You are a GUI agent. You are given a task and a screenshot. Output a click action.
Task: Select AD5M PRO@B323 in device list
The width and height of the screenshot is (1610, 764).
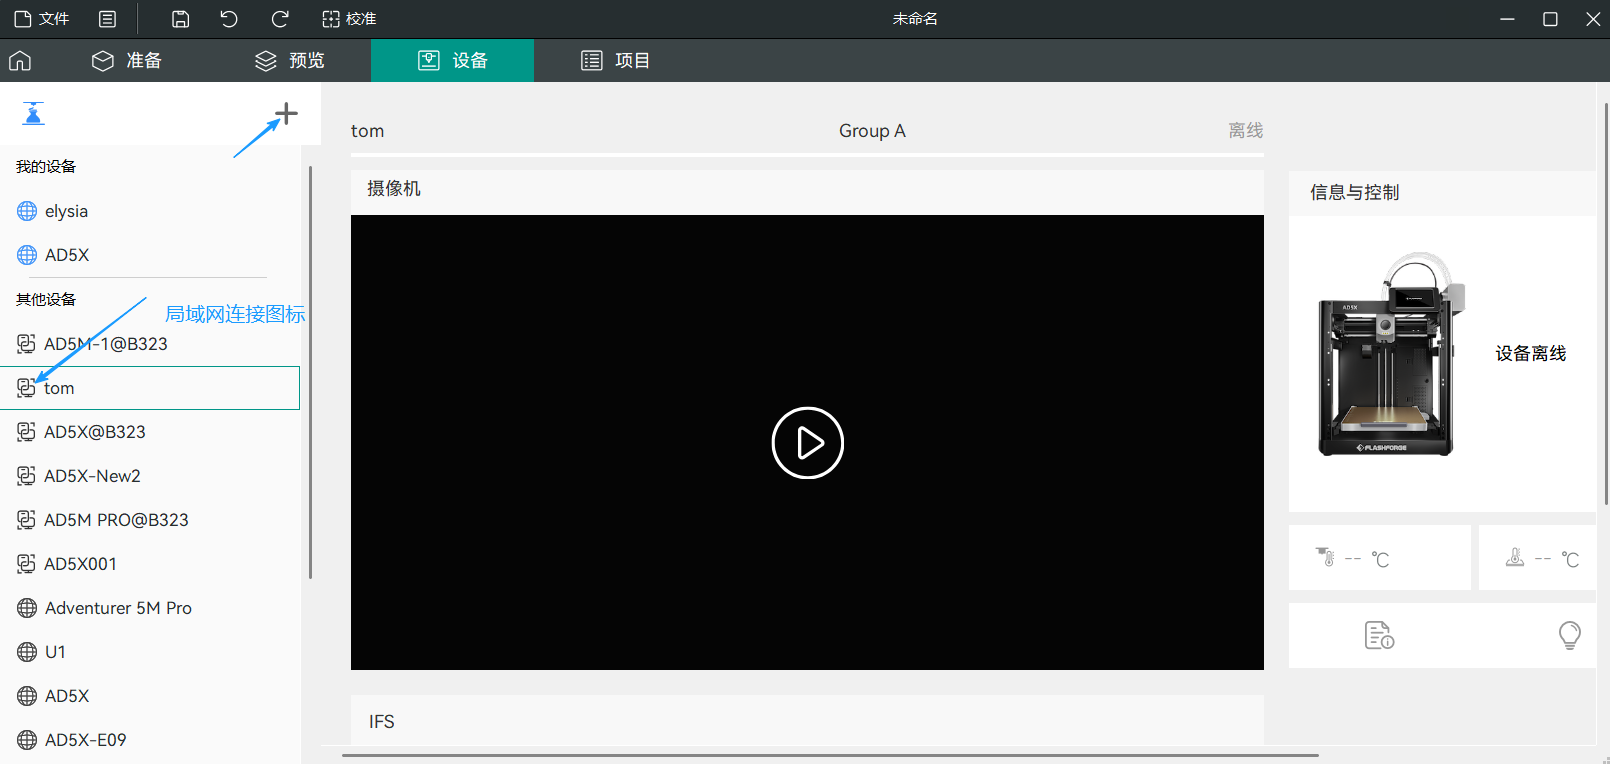coord(116,520)
